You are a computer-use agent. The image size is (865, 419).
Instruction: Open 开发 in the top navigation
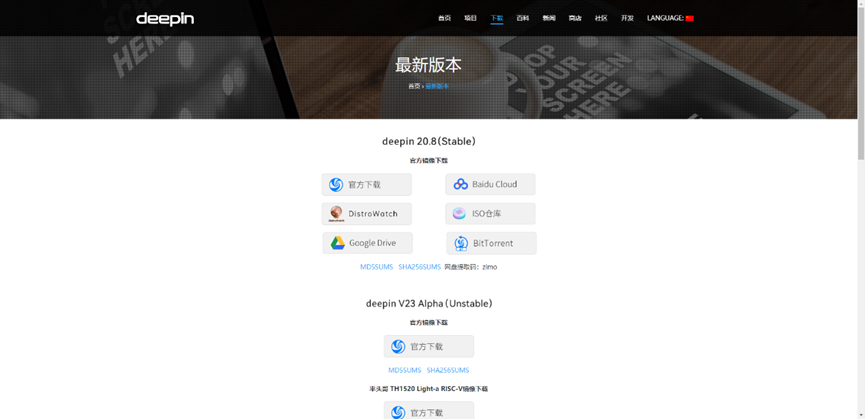pos(627,18)
